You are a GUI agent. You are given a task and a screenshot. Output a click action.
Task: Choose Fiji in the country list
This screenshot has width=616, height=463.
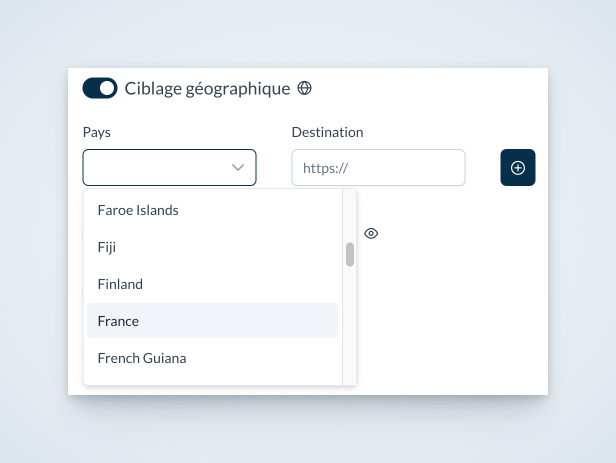213,247
